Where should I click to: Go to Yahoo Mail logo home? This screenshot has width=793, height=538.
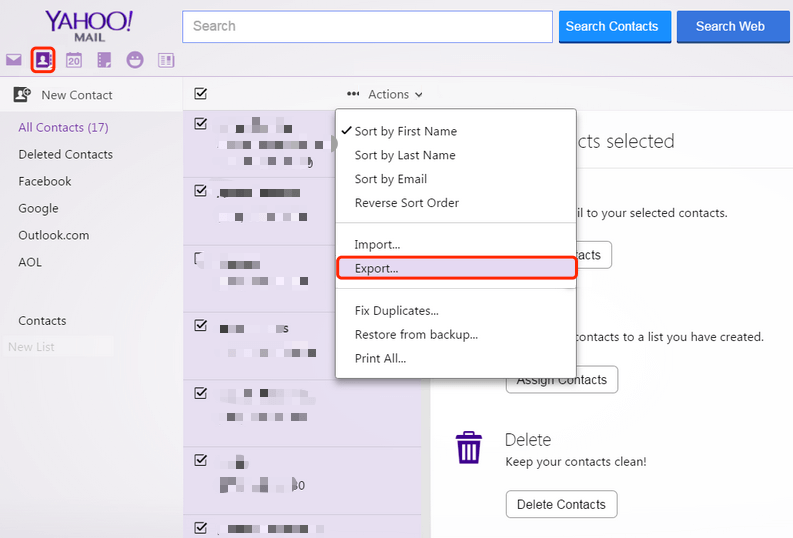point(90,26)
